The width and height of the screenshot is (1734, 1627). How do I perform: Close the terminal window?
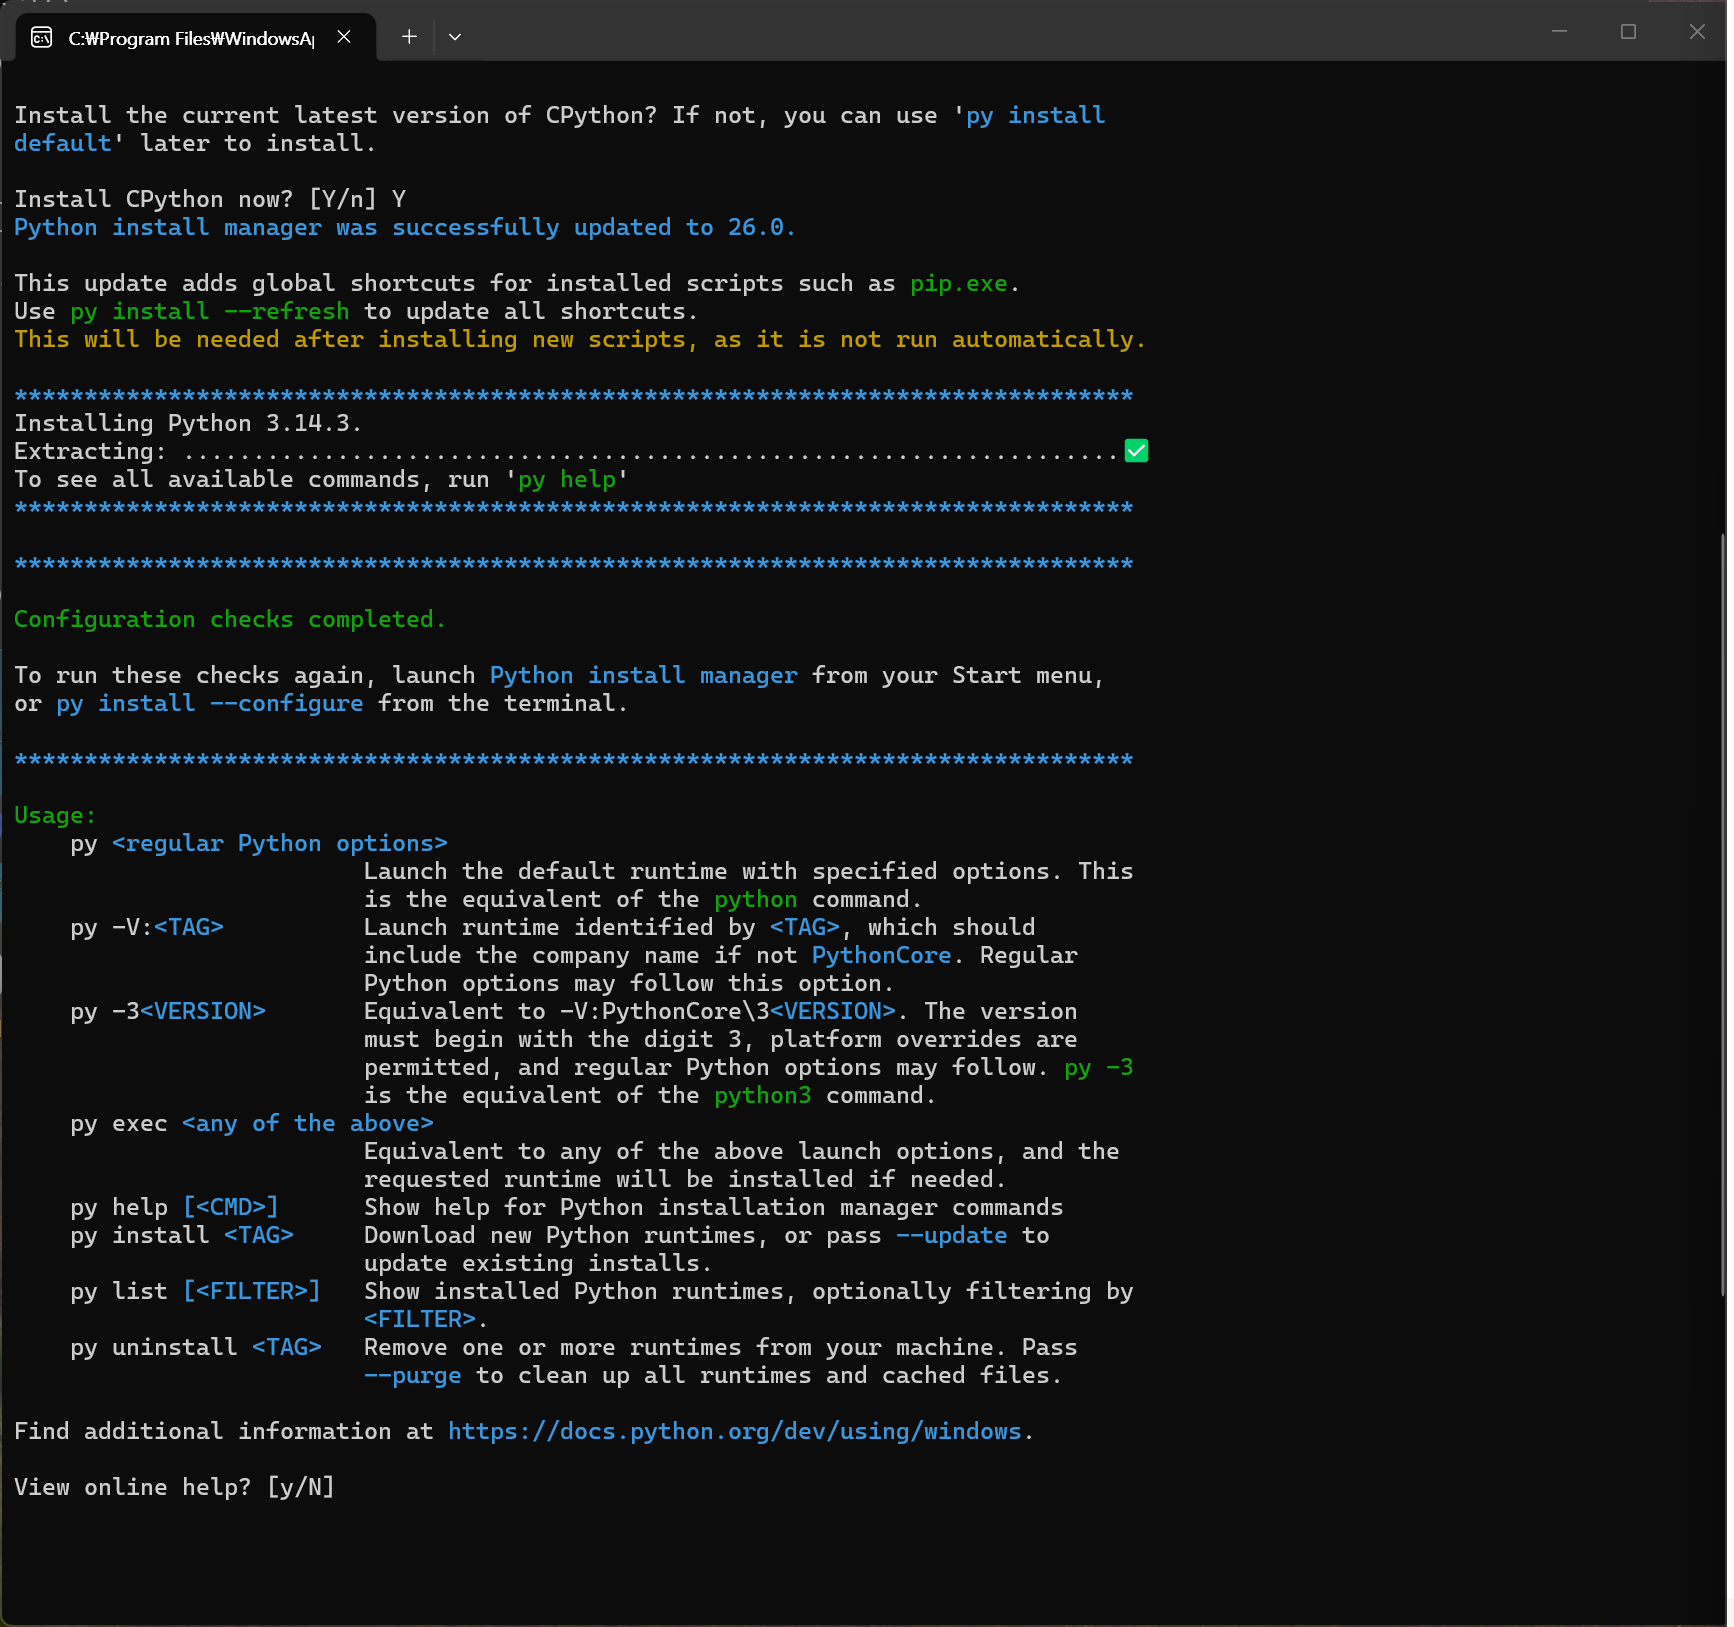[1697, 32]
